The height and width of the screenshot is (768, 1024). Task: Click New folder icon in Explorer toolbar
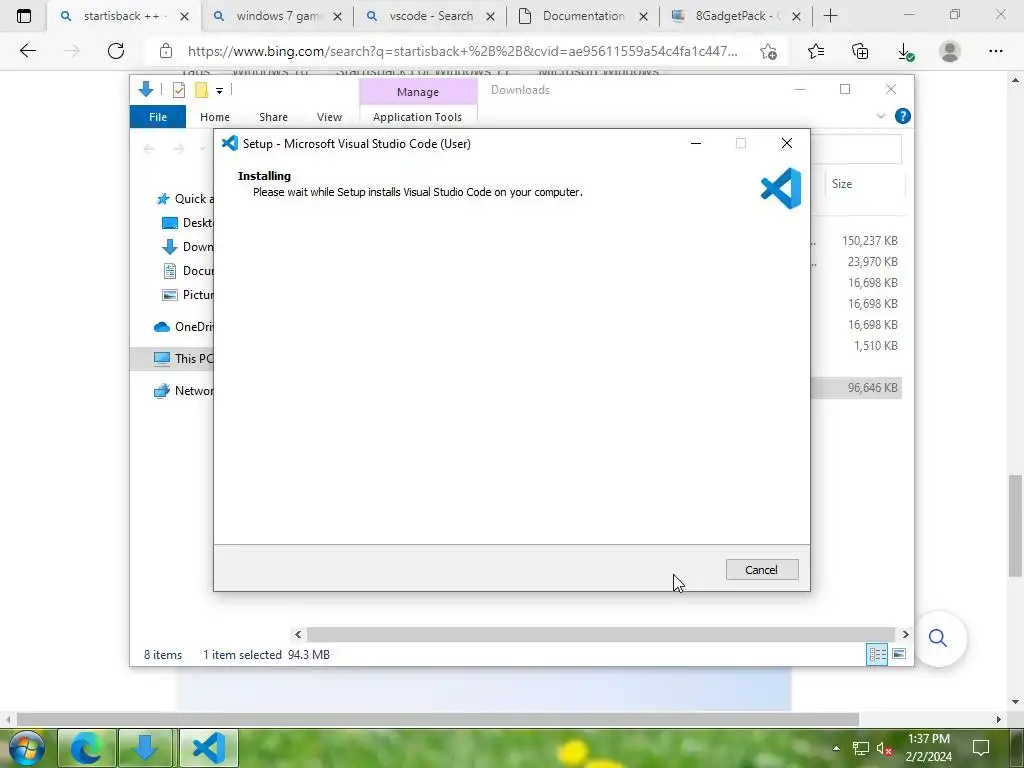[201, 90]
